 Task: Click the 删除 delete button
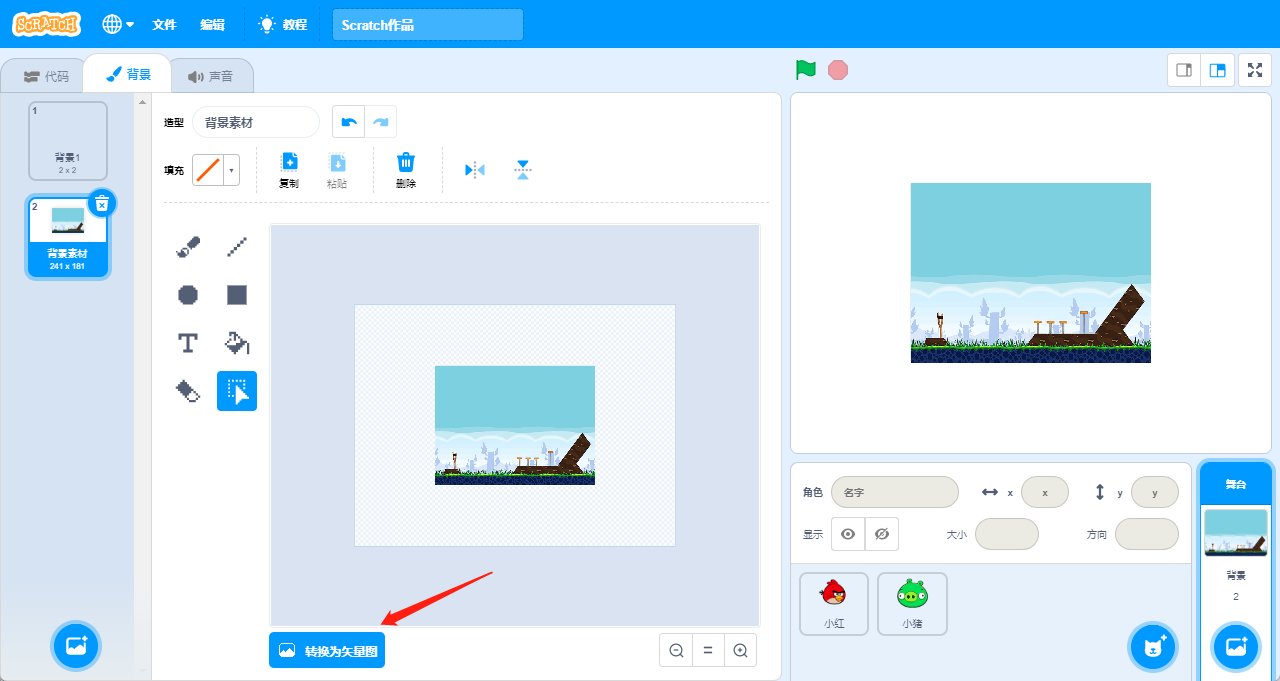[405, 170]
